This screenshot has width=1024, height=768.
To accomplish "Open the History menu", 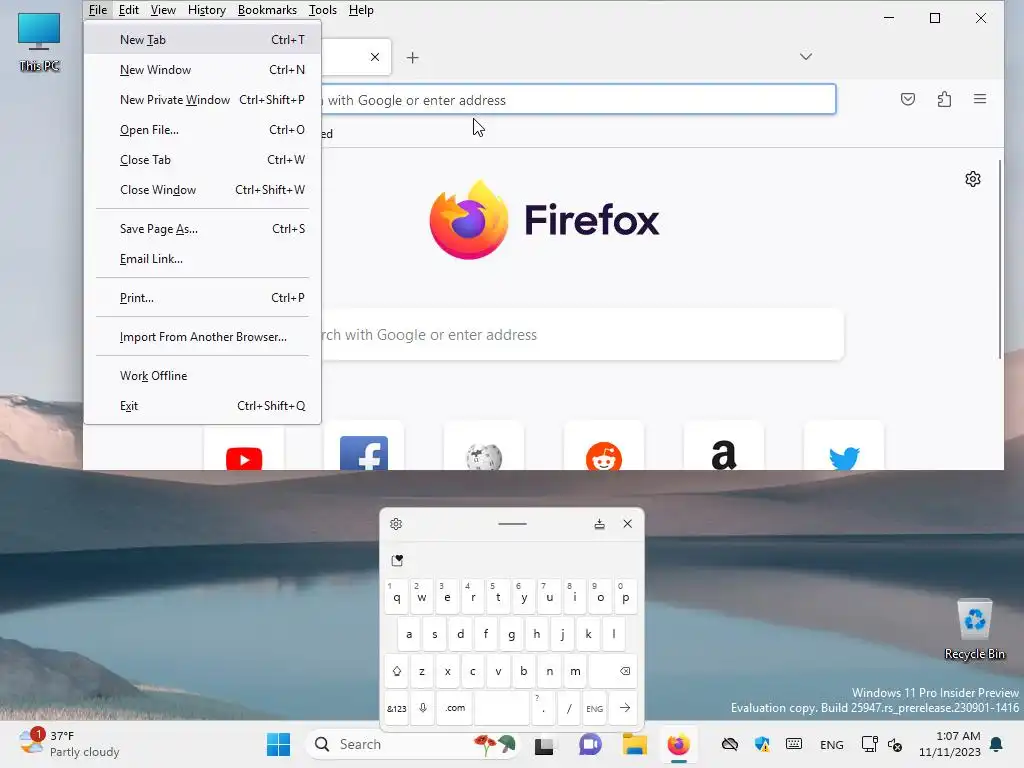I will coord(206,10).
